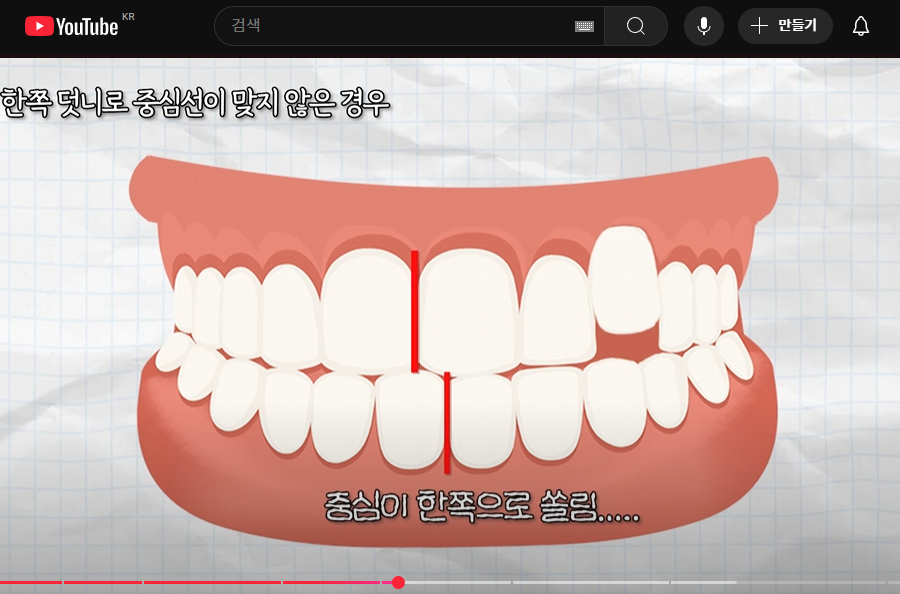Click the gray unwatched part of the progress bar
This screenshot has height=594, width=900.
600,581
